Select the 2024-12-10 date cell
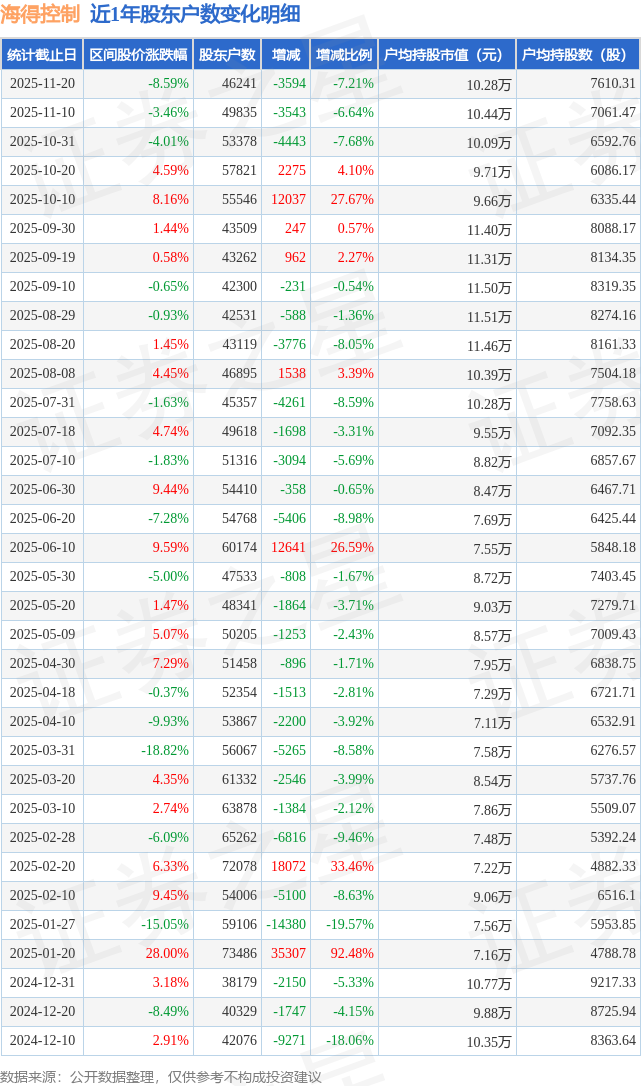Image resolution: width=641 pixels, height=1086 pixels. tap(42, 1041)
